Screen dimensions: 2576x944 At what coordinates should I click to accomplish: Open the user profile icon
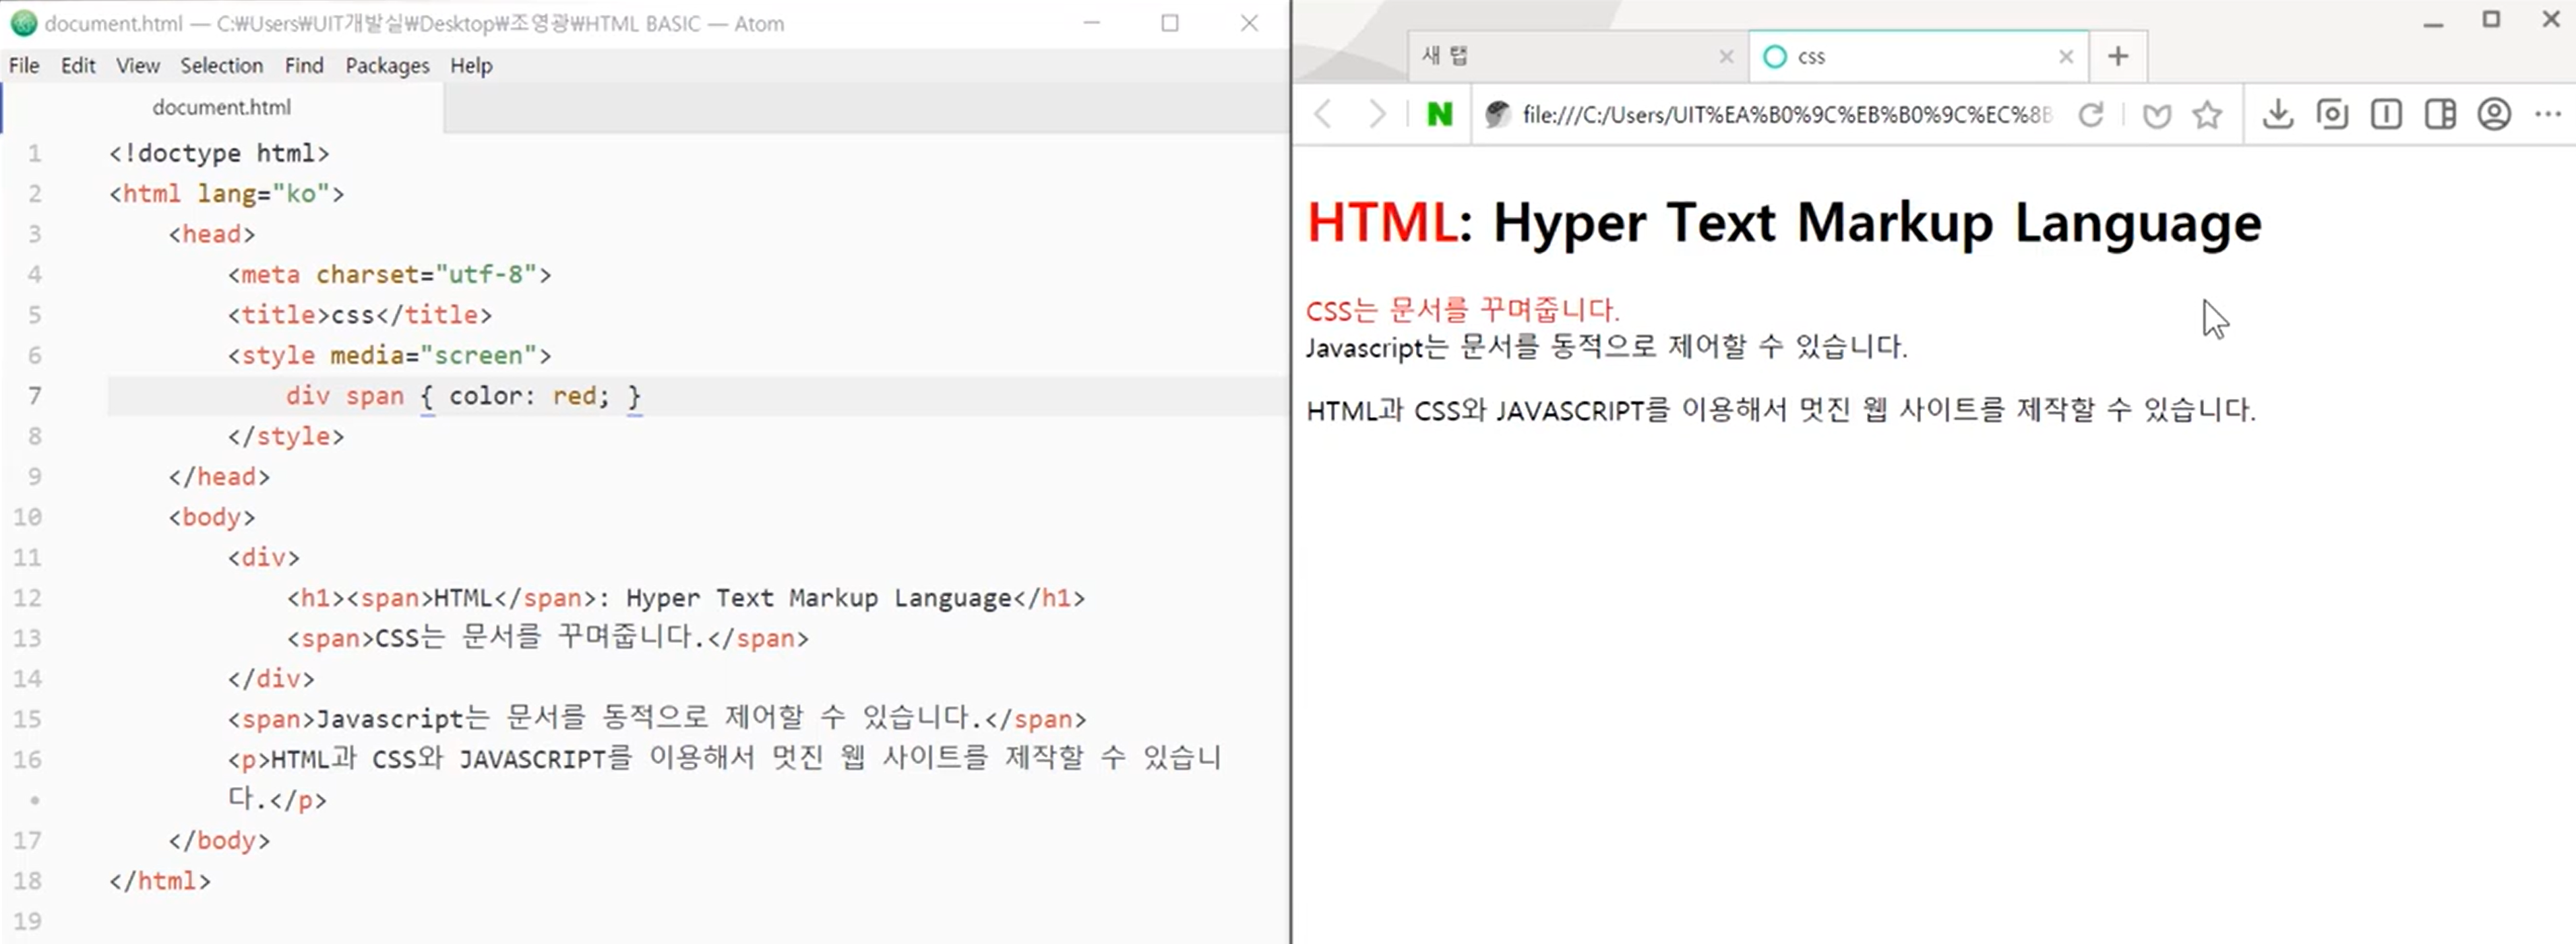(x=2494, y=114)
